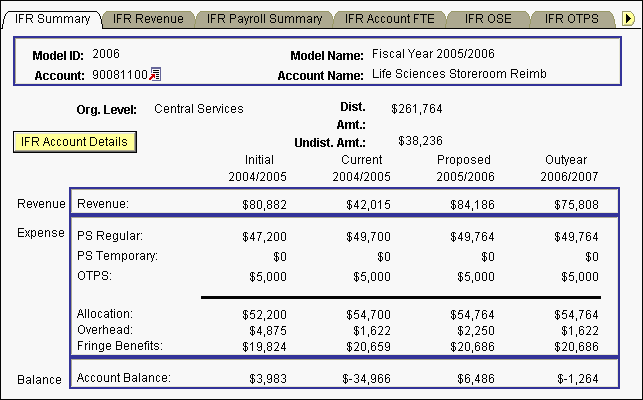This screenshot has width=643, height=400.
Task: Select the IFR Account FTE tab
Action: point(389,18)
